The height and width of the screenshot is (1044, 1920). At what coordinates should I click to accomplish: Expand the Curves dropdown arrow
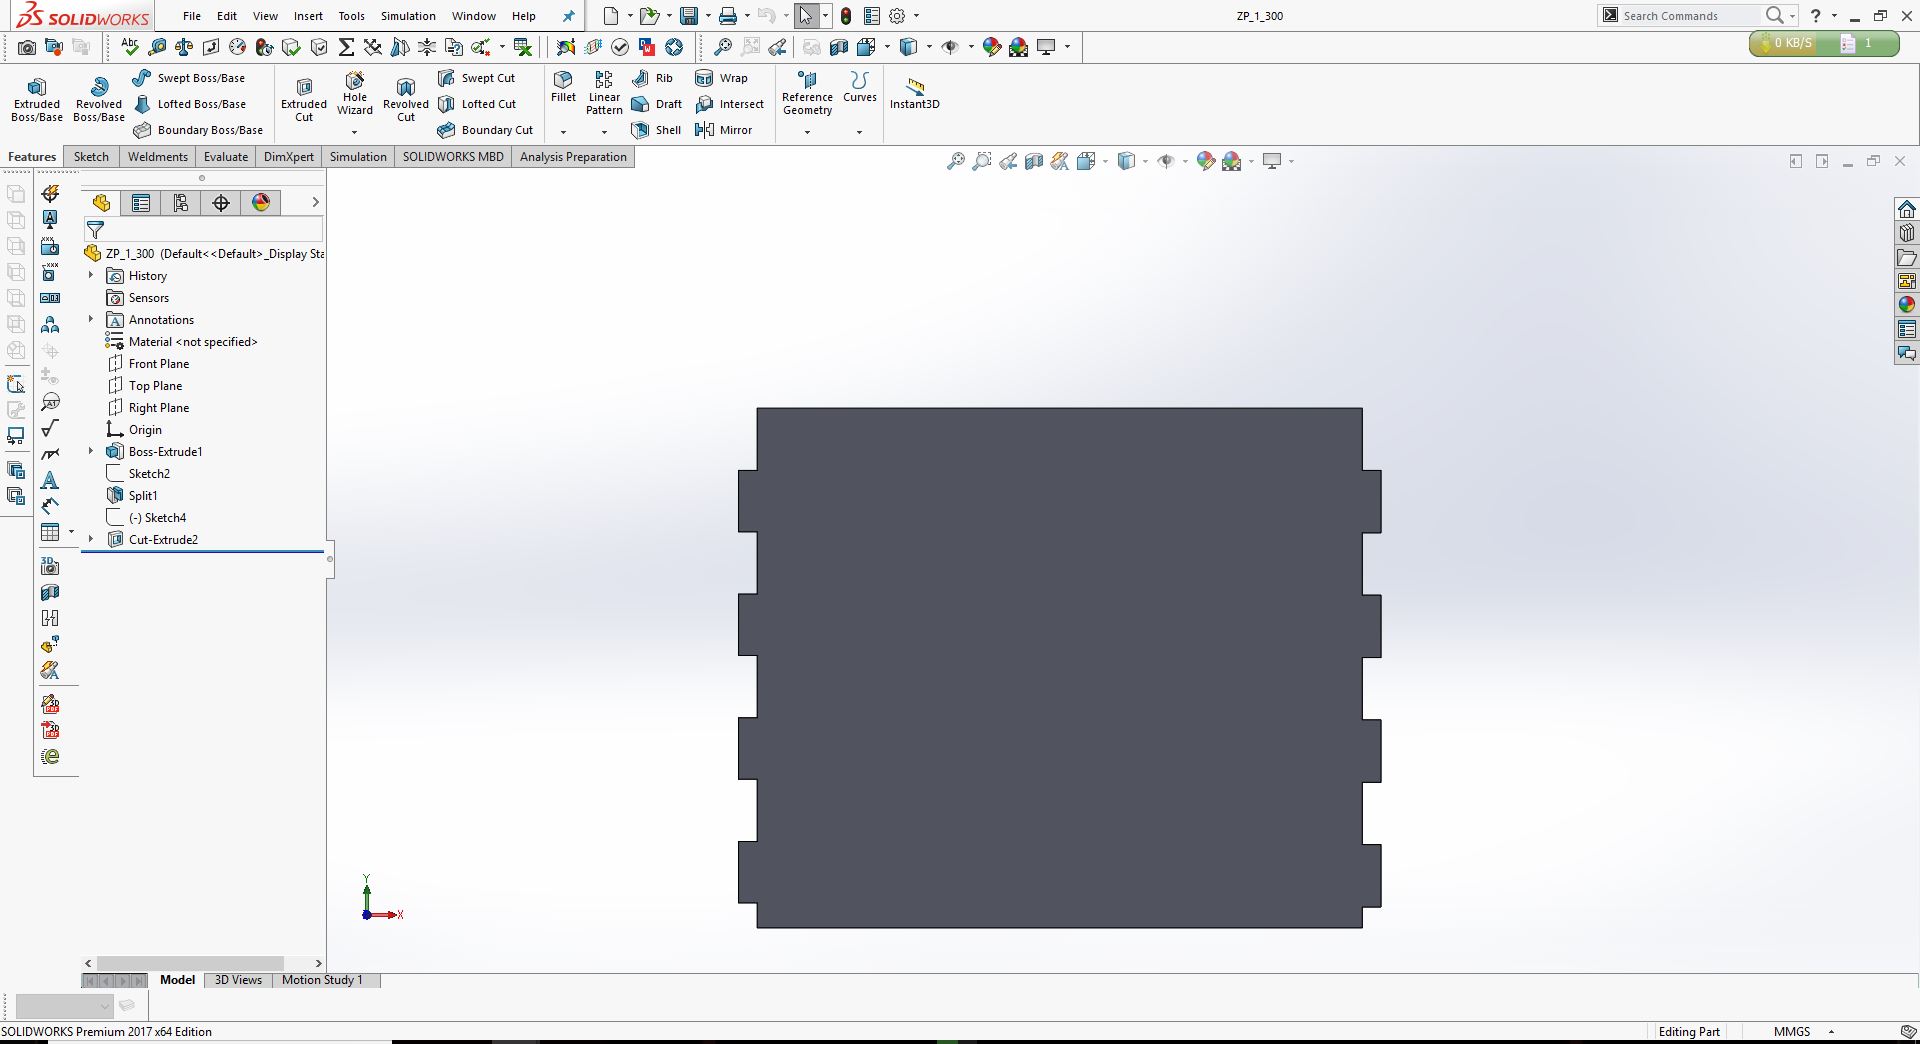pyautogui.click(x=859, y=132)
